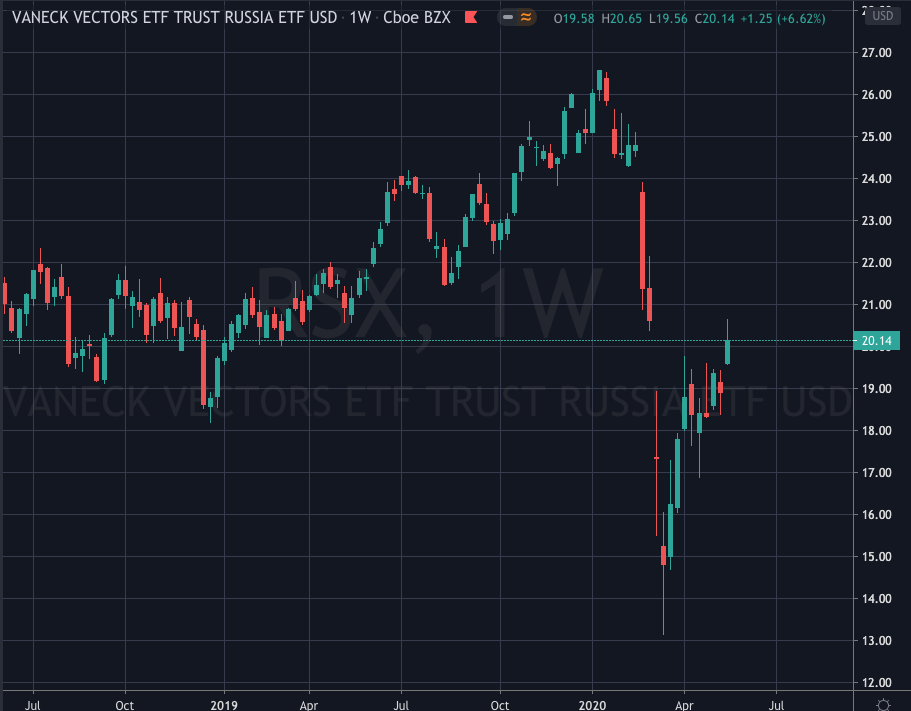This screenshot has height=711, width=911.
Task: Click the long red candle with low near 13.00
Action: tap(663, 555)
